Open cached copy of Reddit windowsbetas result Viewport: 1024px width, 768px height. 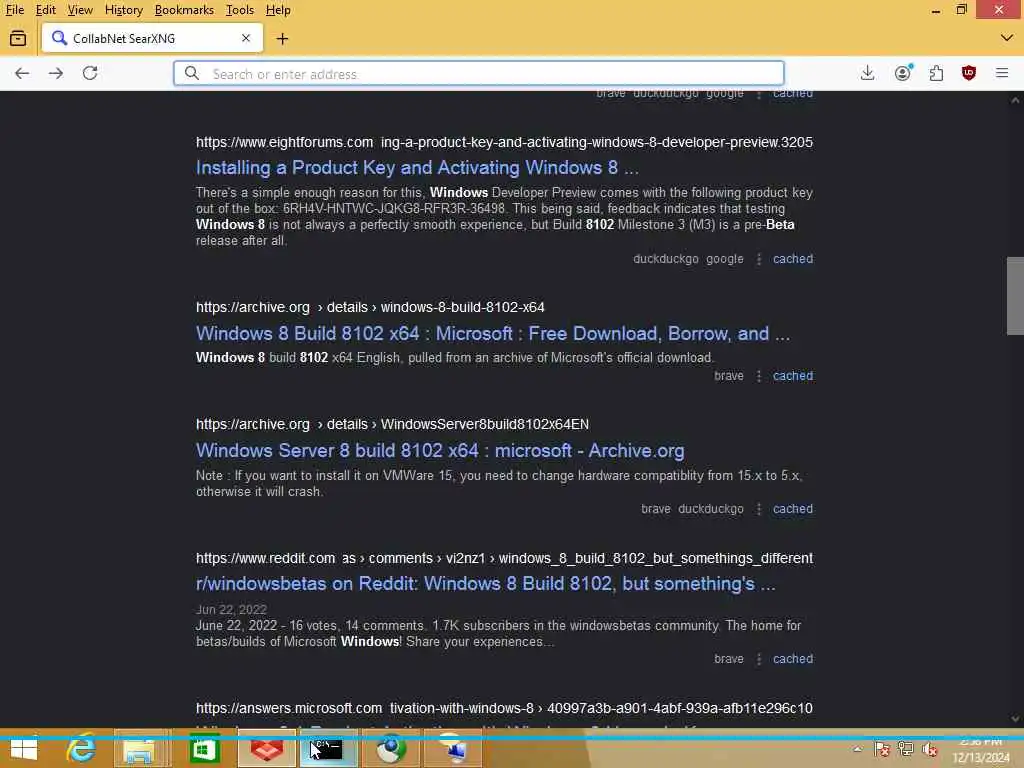[x=793, y=659]
